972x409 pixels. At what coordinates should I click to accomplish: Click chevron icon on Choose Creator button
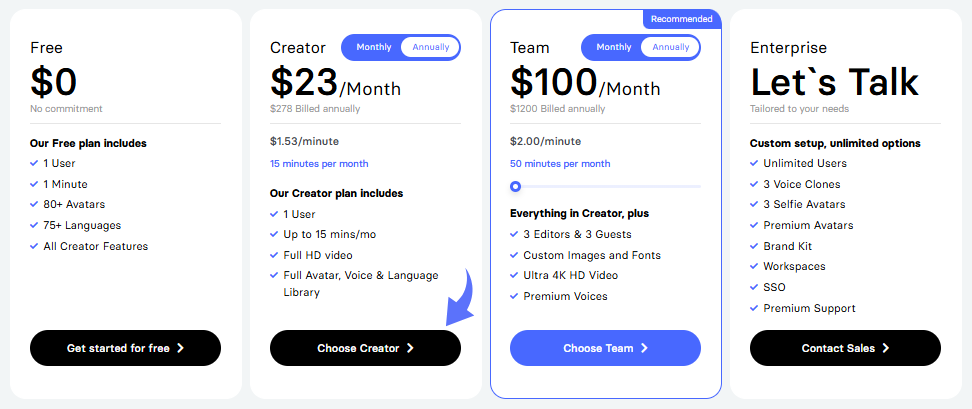[410, 348]
